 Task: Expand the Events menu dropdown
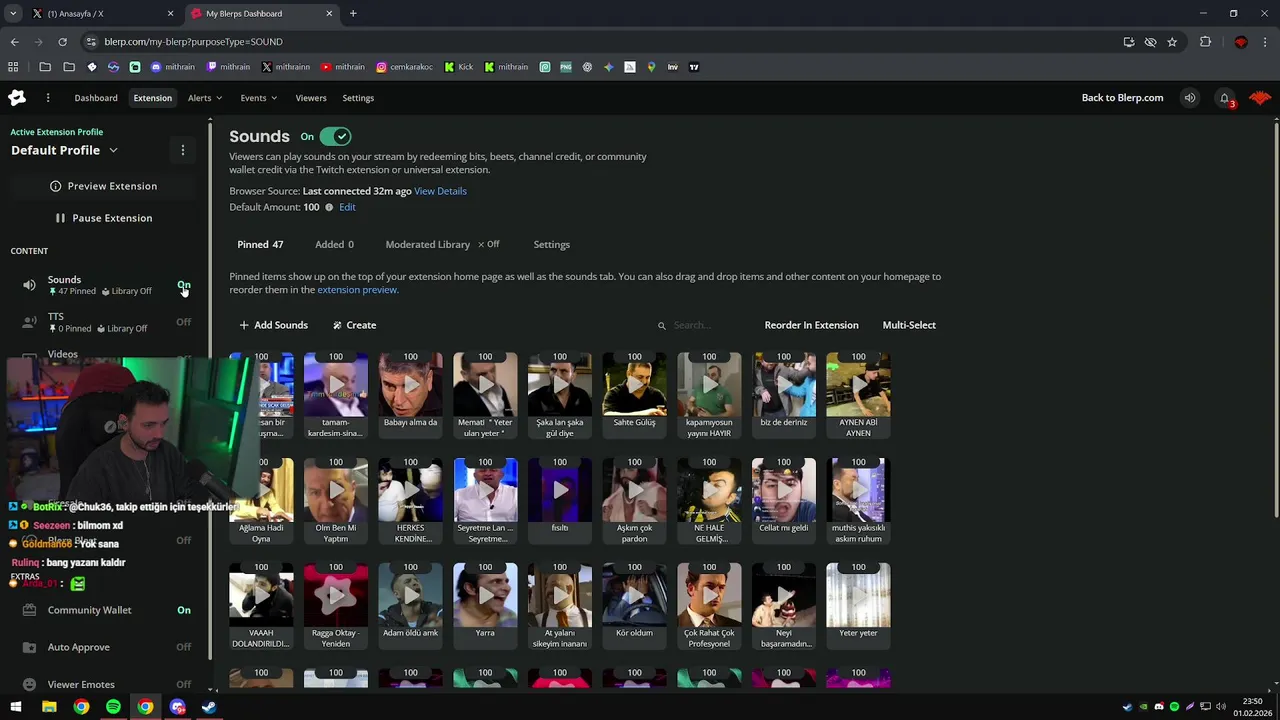258,98
